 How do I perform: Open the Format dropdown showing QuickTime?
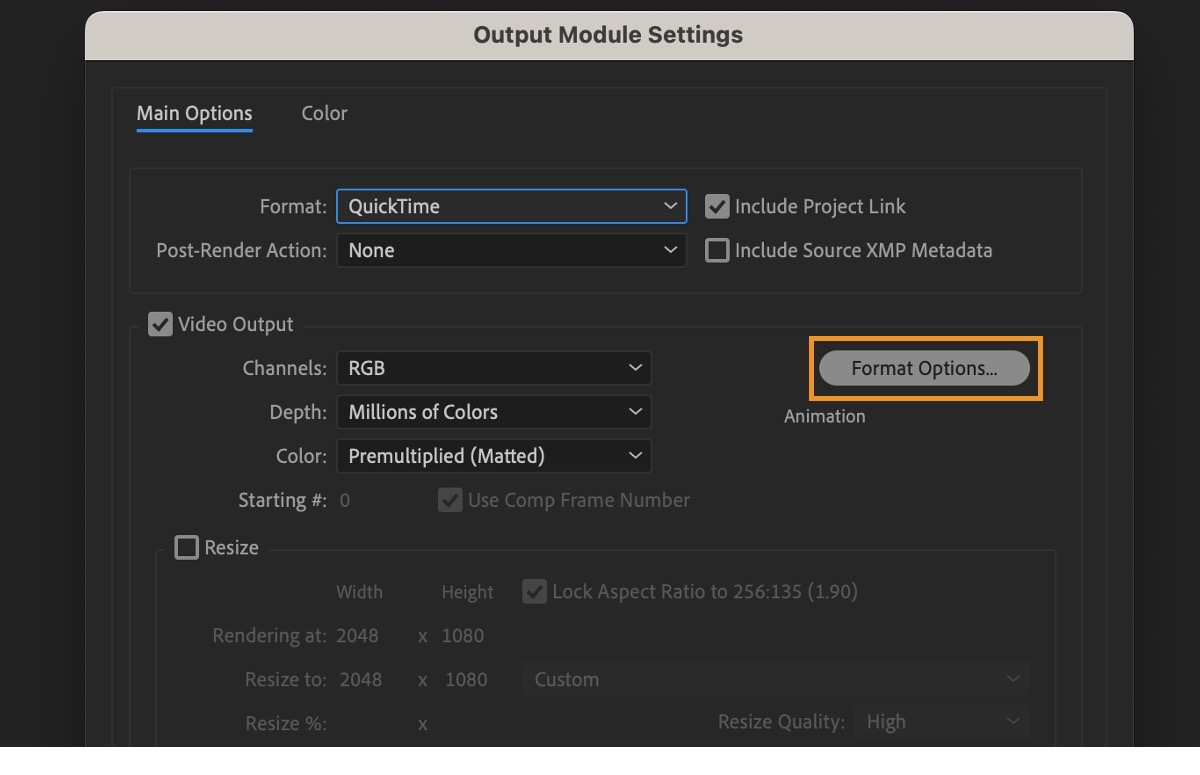[x=511, y=206]
